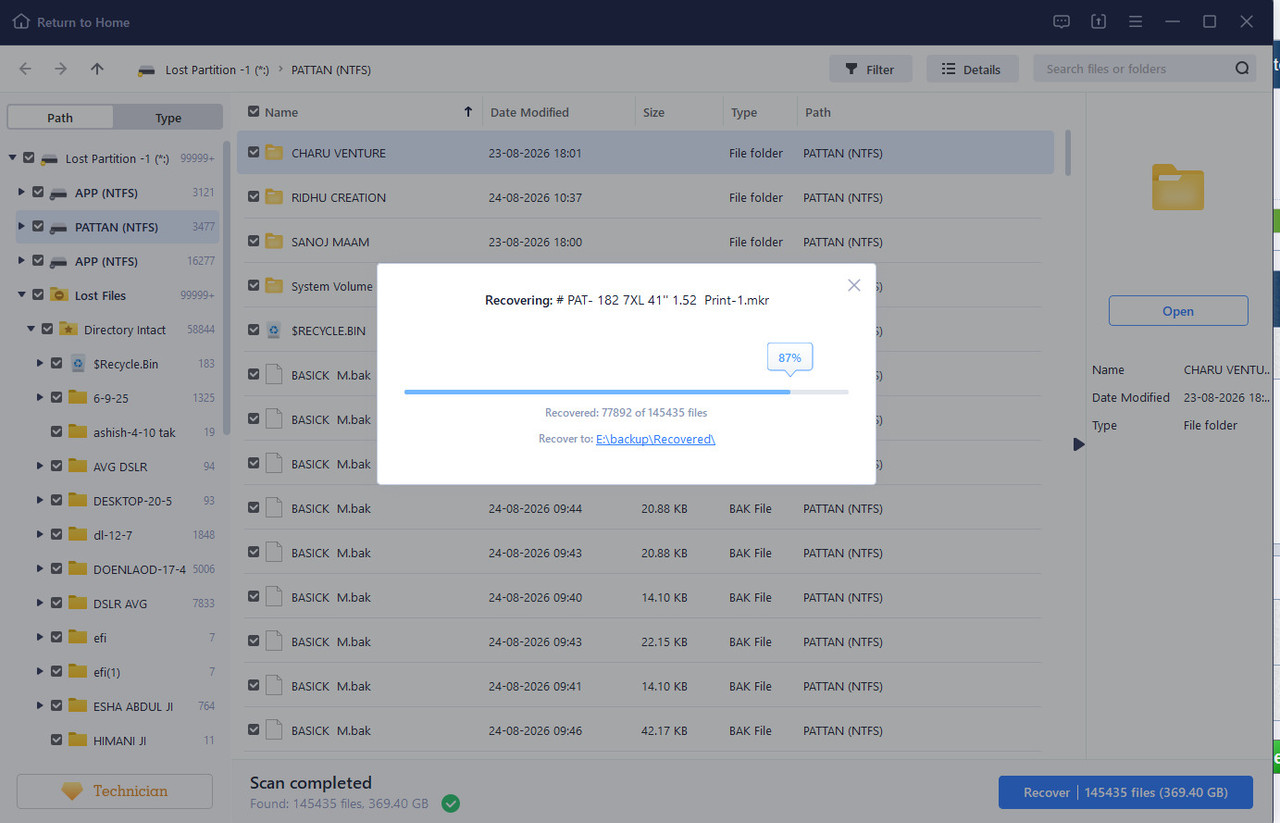Screen dimensions: 1280x823
Task: Collapse the preview panel with side arrow
Action: (x=1079, y=444)
